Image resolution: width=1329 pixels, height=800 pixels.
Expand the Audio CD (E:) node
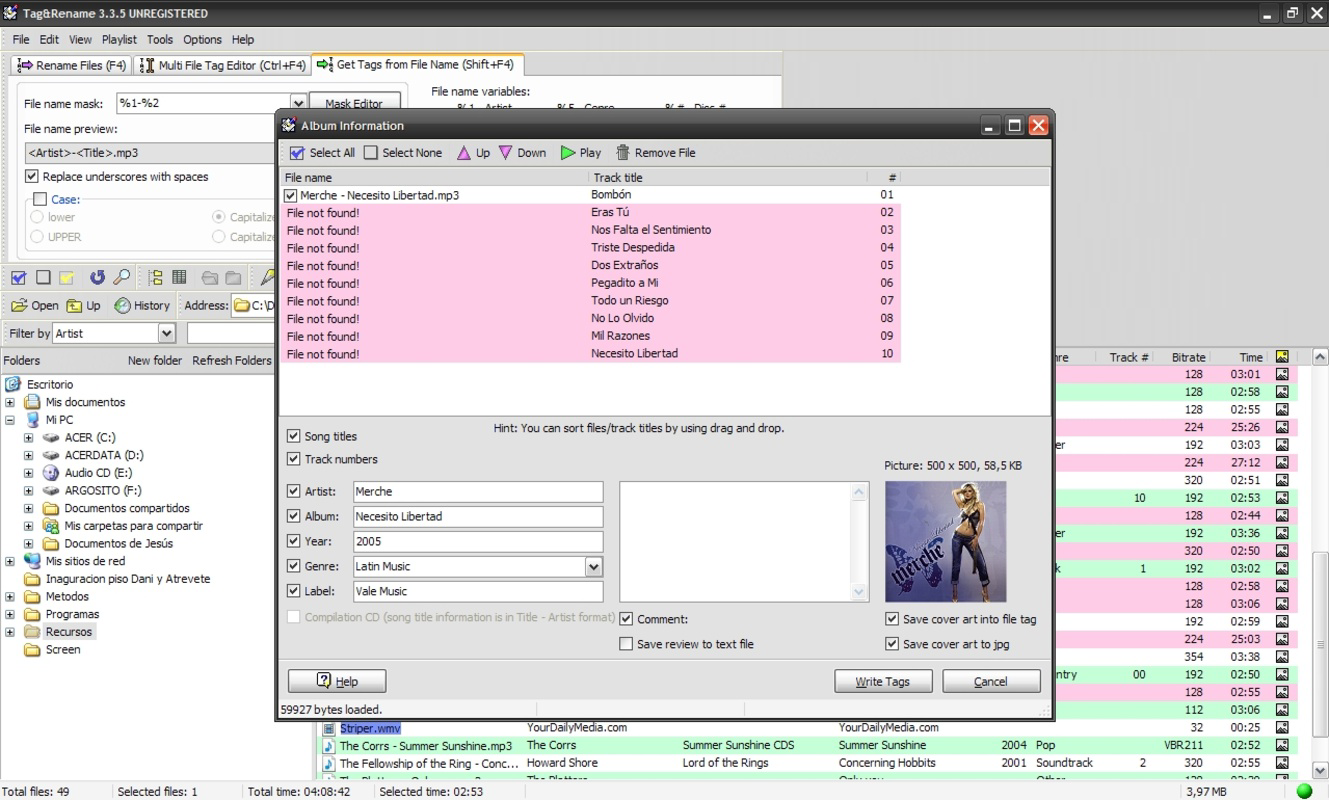[x=29, y=473]
